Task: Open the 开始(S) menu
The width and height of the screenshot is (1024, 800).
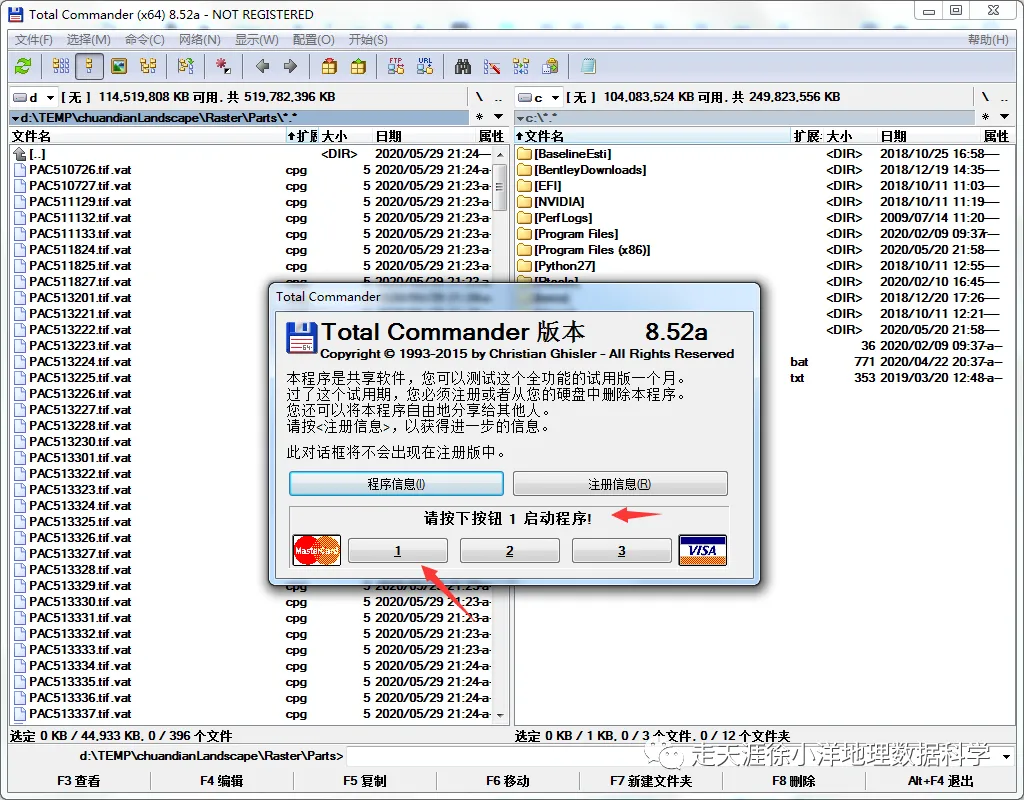Action: (x=368, y=40)
